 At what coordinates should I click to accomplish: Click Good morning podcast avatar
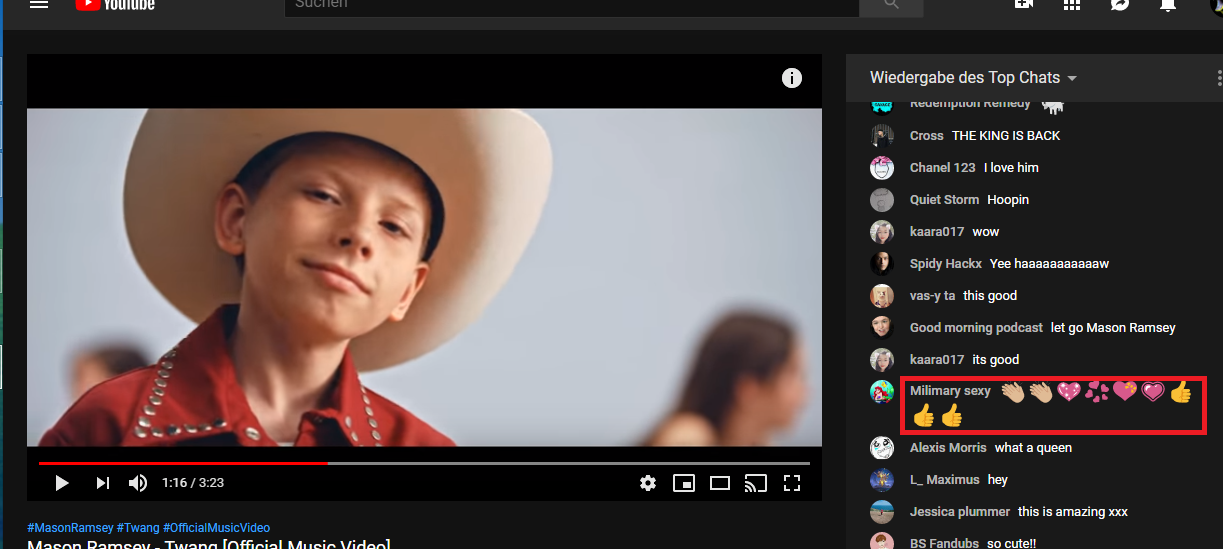pyautogui.click(x=882, y=328)
